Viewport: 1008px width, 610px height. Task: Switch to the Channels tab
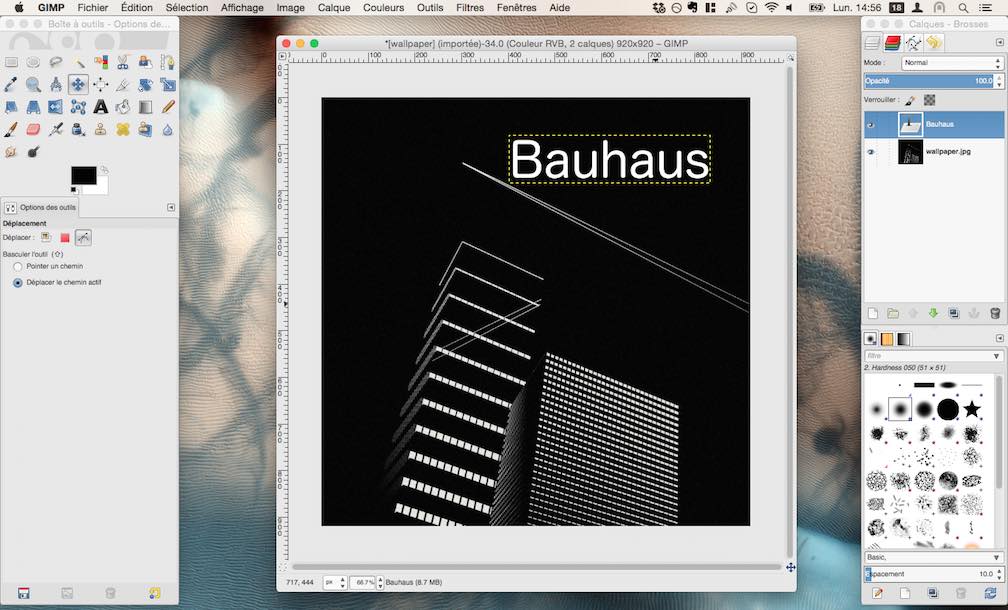[892, 43]
